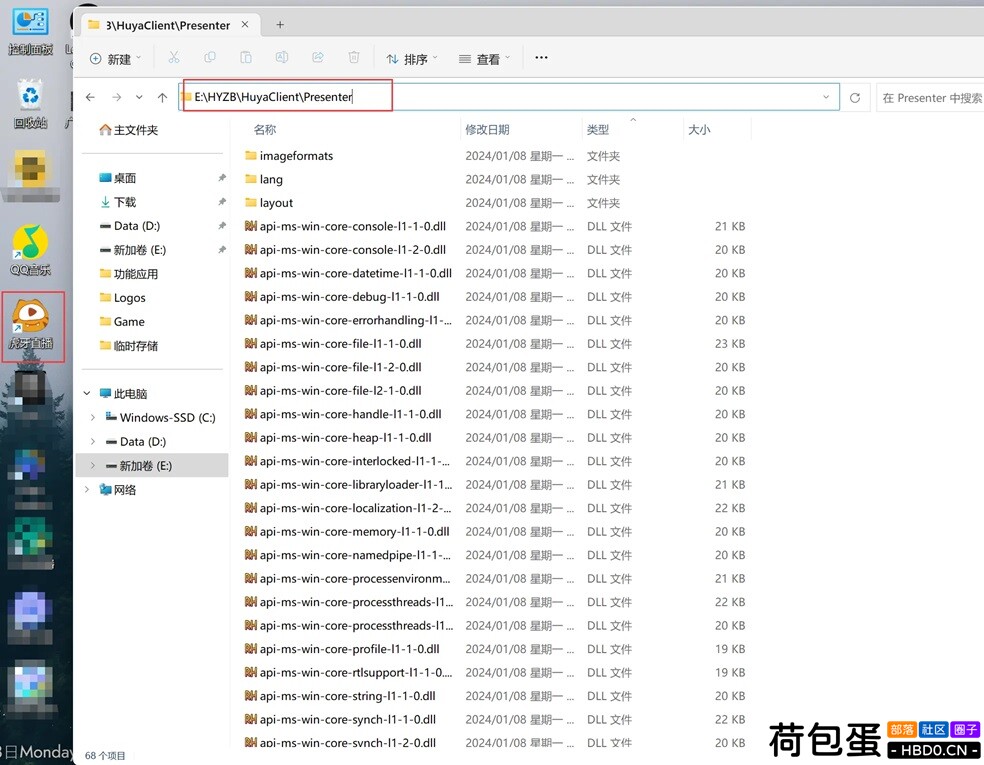Click the Delete trash icon
The height and width of the screenshot is (765, 984).
(x=354, y=58)
